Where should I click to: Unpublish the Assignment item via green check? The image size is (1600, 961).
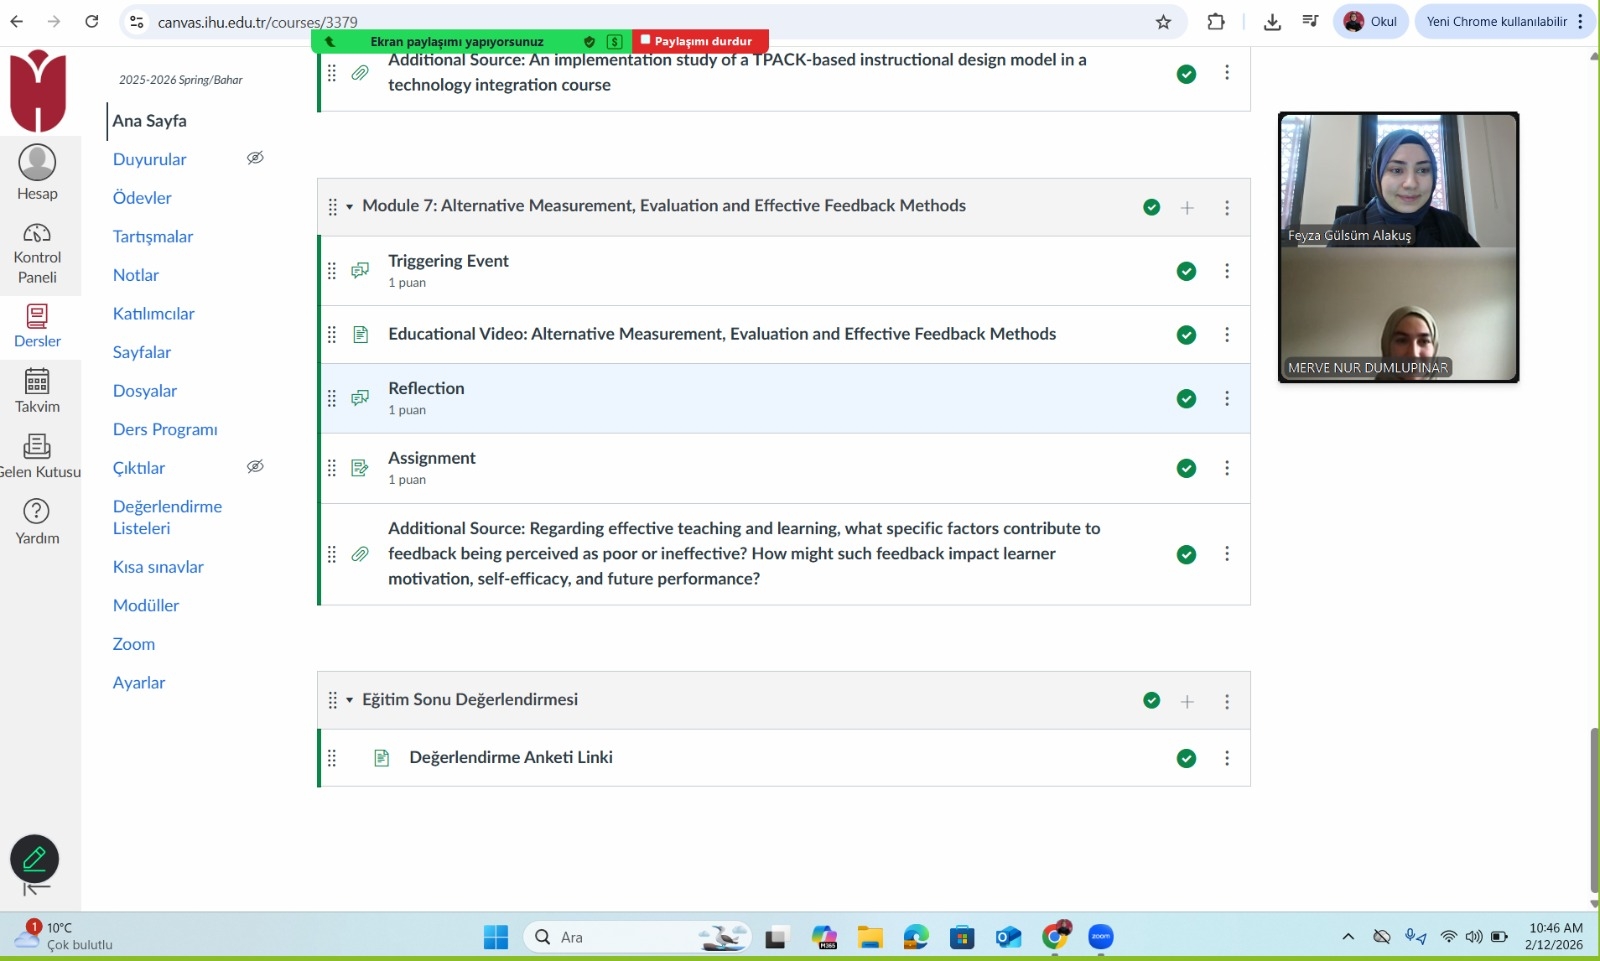(x=1186, y=469)
